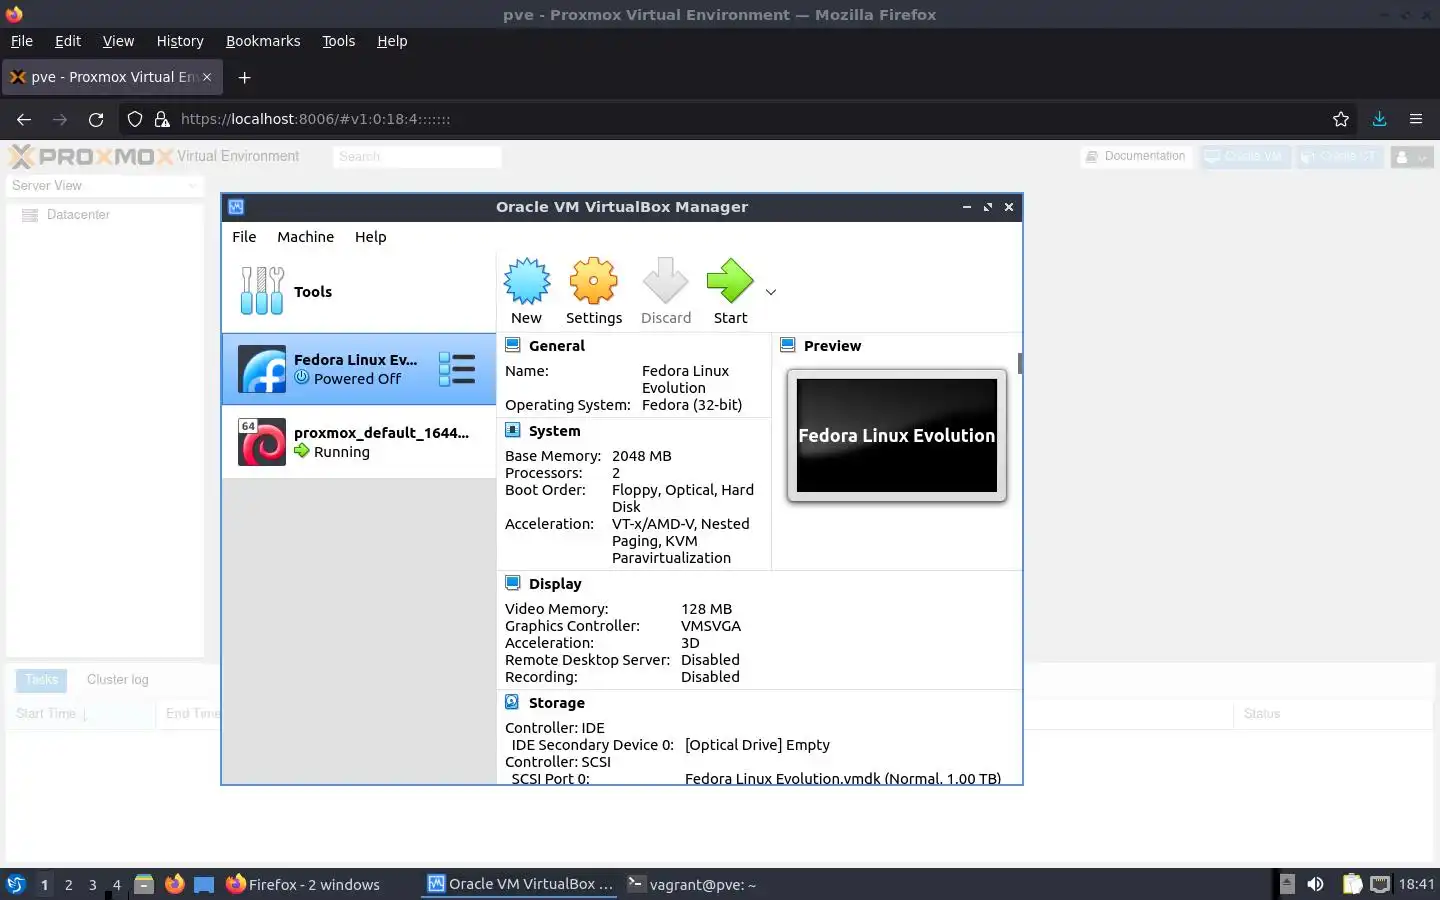Click the System section header
Screen dimensions: 1440x900
tap(554, 431)
